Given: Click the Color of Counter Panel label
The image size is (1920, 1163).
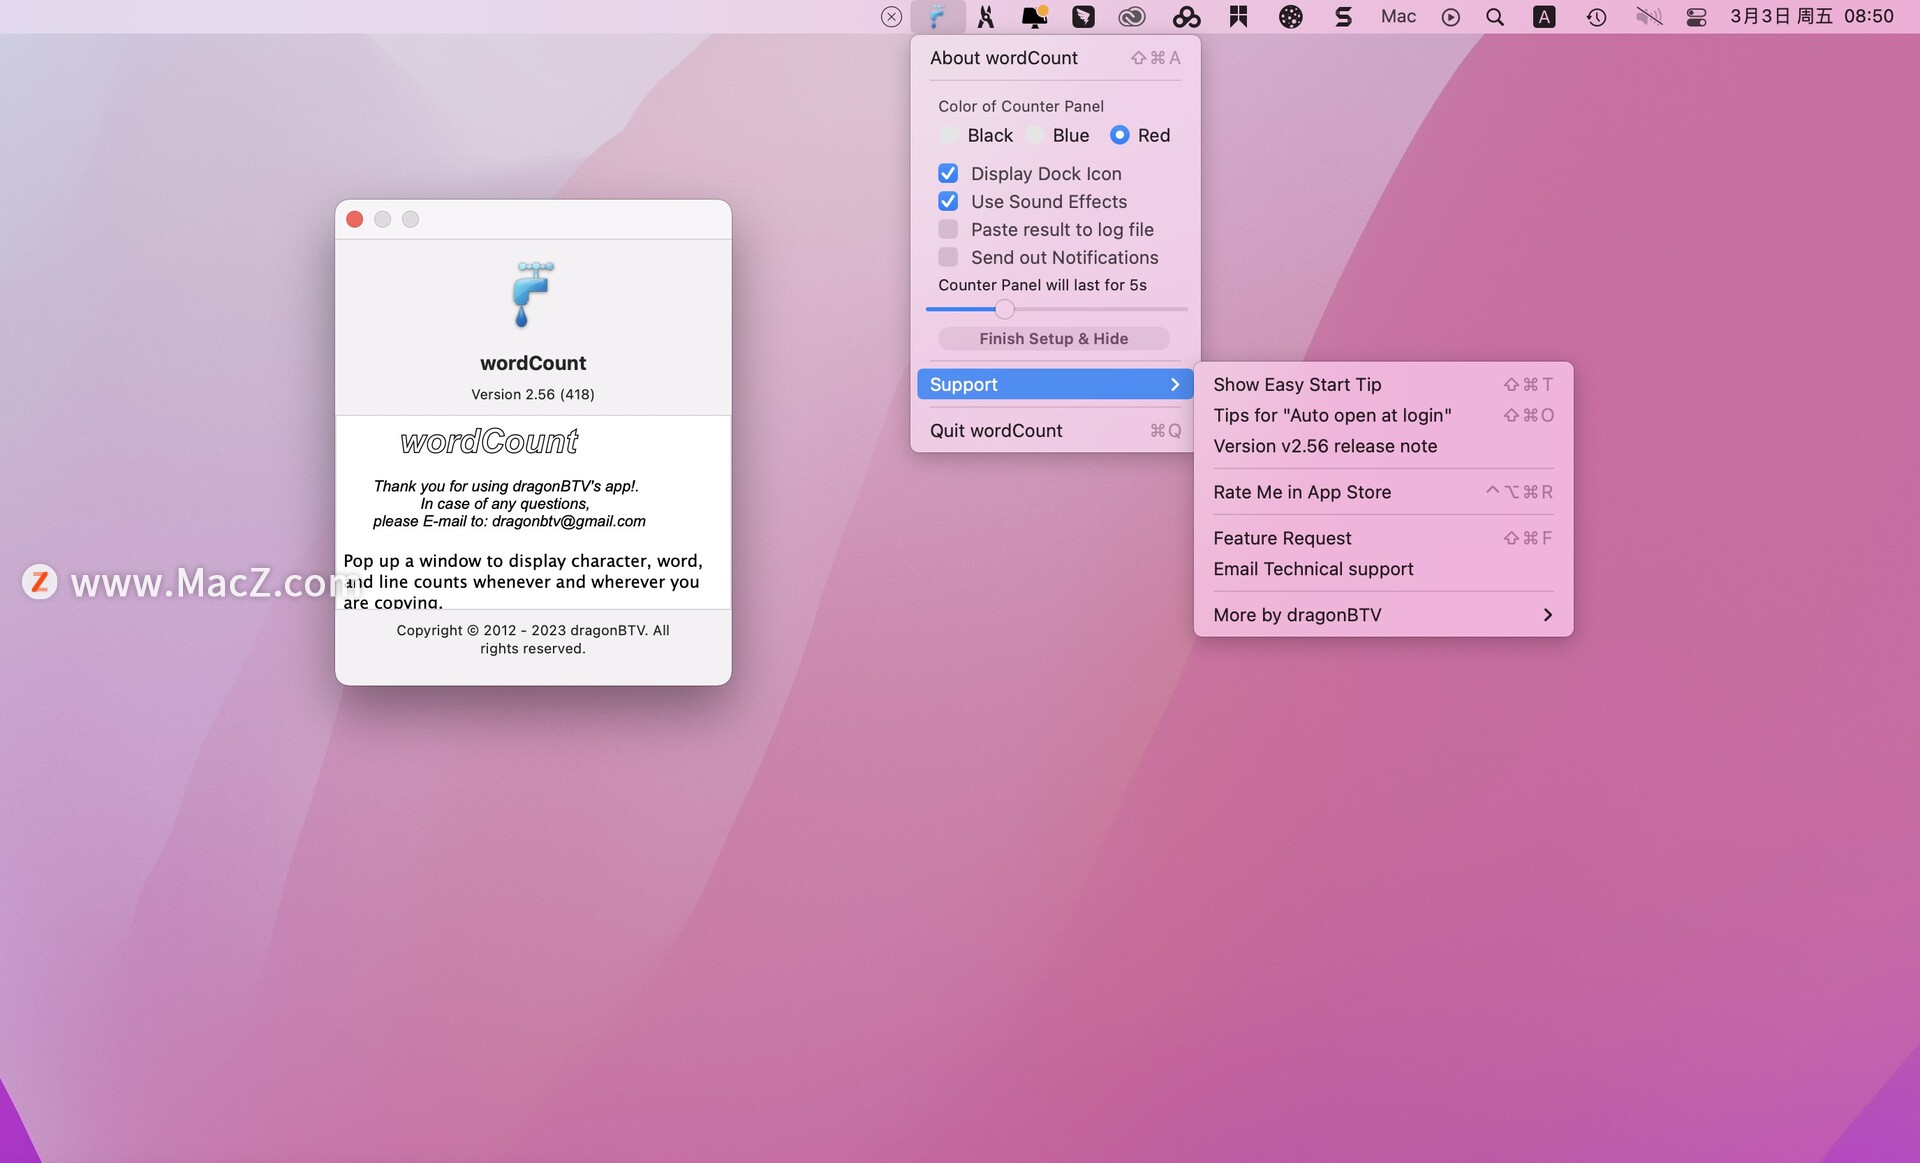Looking at the screenshot, I should tap(1021, 107).
